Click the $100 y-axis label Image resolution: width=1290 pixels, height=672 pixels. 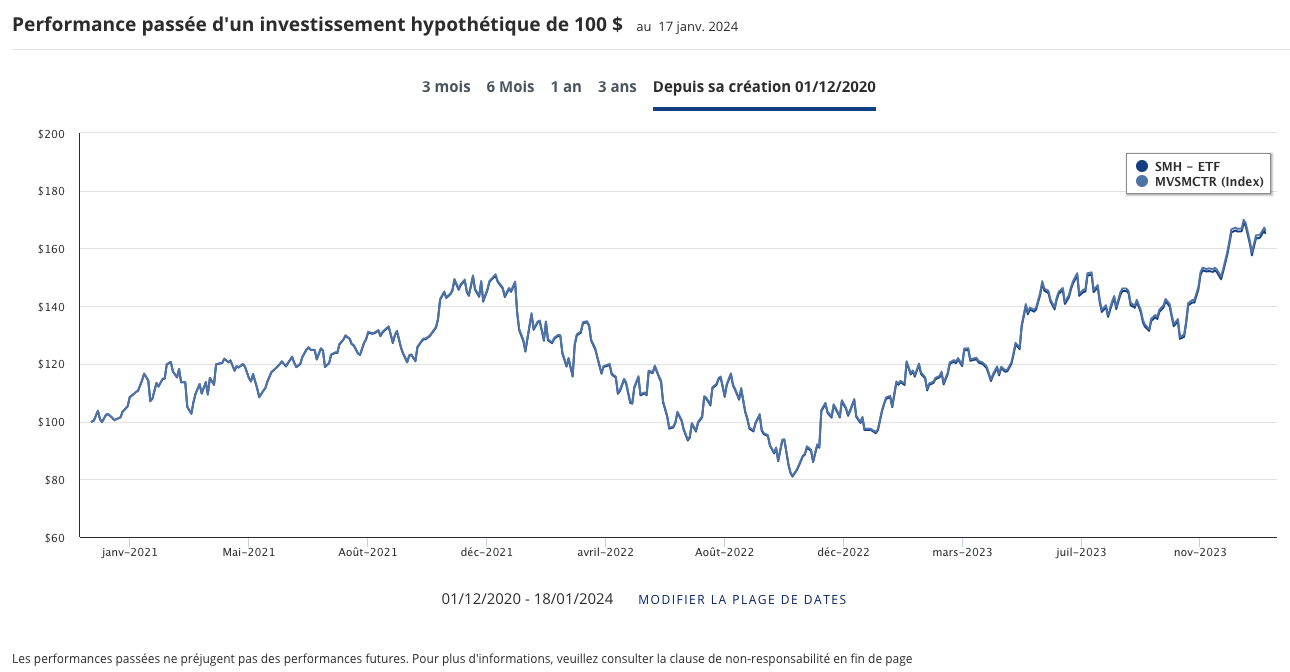[x=51, y=422]
